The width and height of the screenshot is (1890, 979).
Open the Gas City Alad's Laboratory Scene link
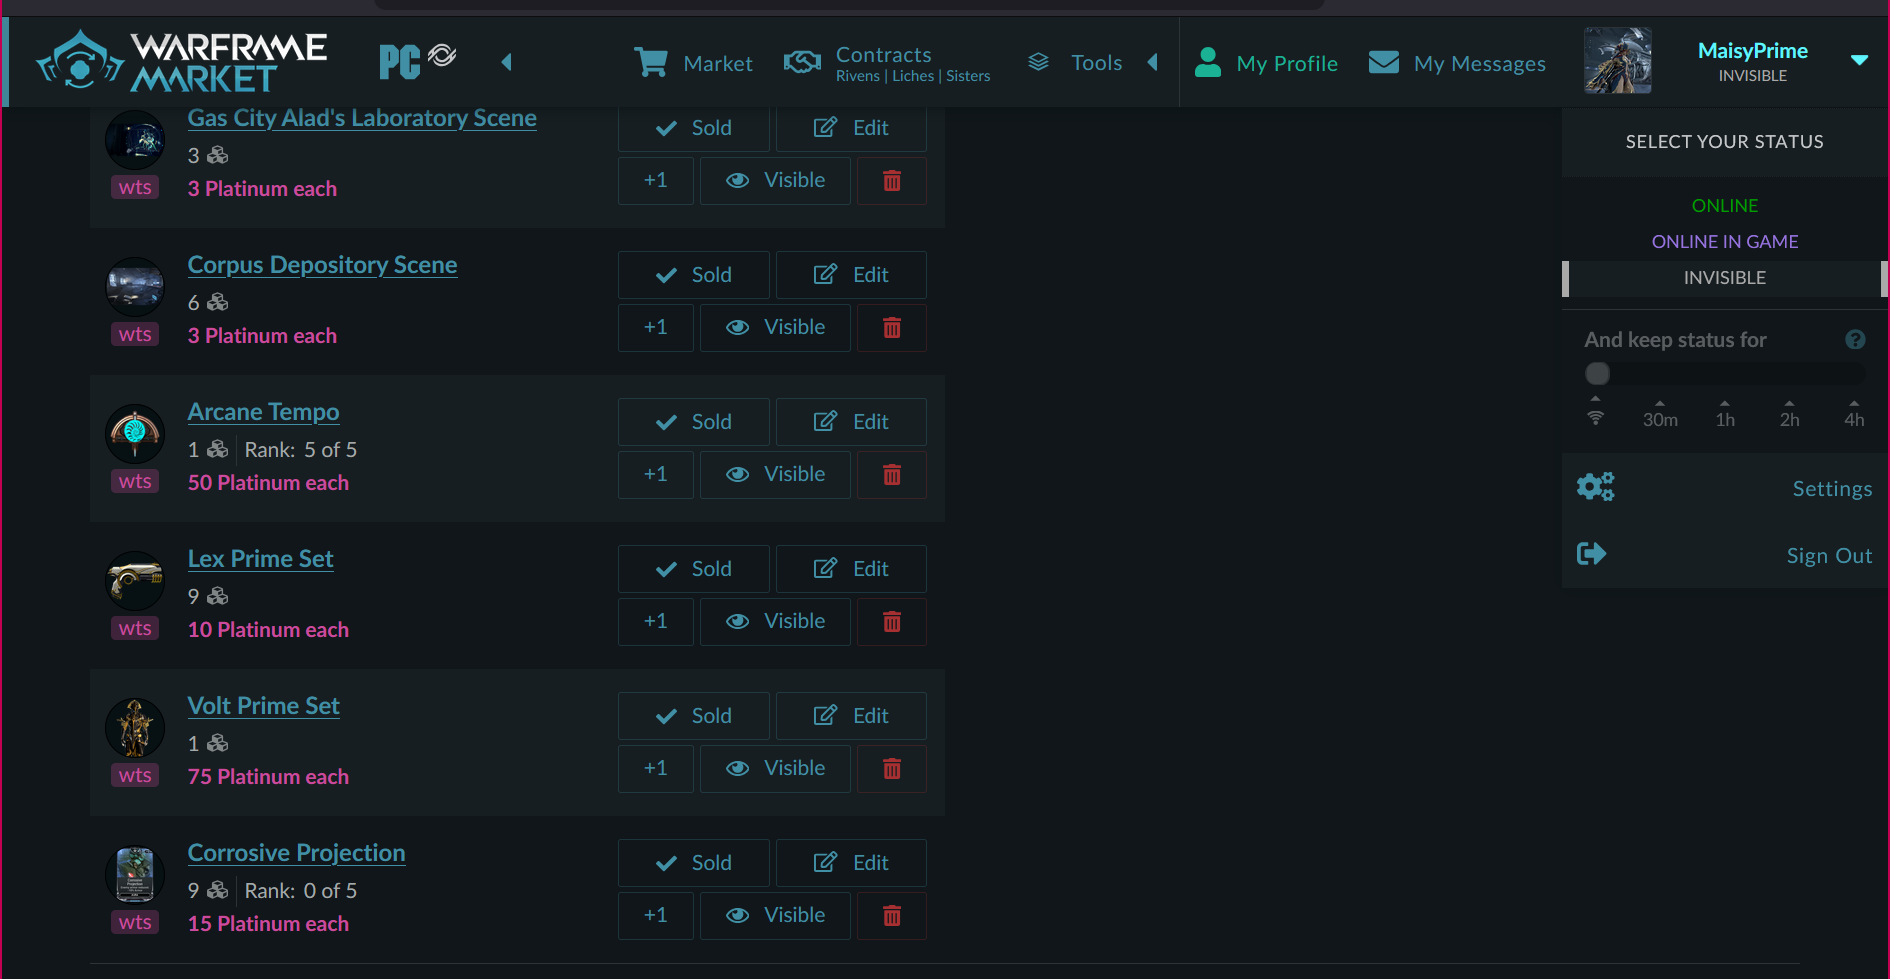(362, 118)
